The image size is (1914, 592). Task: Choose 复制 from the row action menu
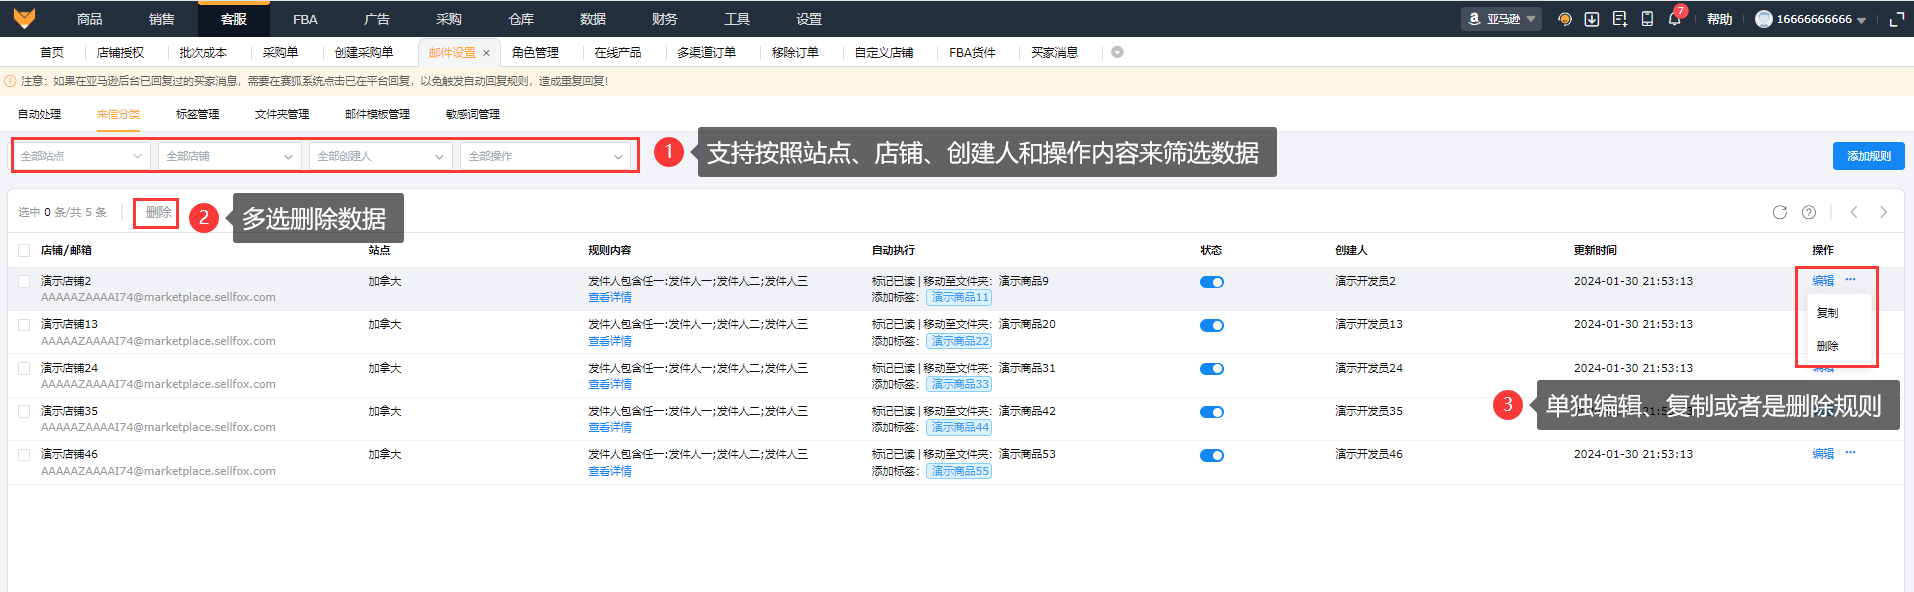1828,313
